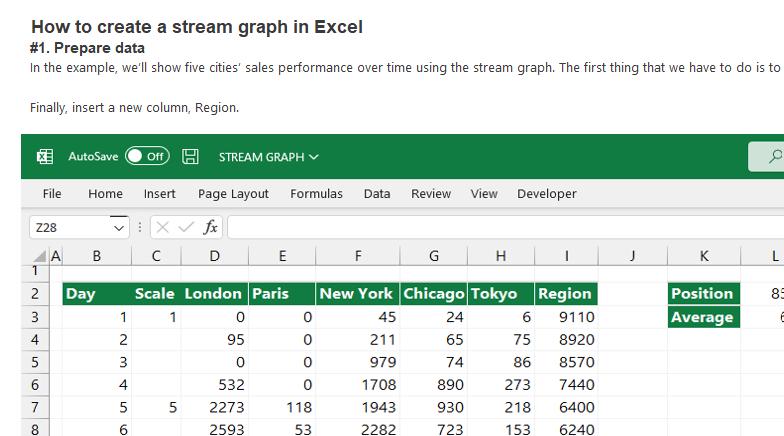784x436 pixels.
Task: Select the Data tab
Action: [x=377, y=194]
